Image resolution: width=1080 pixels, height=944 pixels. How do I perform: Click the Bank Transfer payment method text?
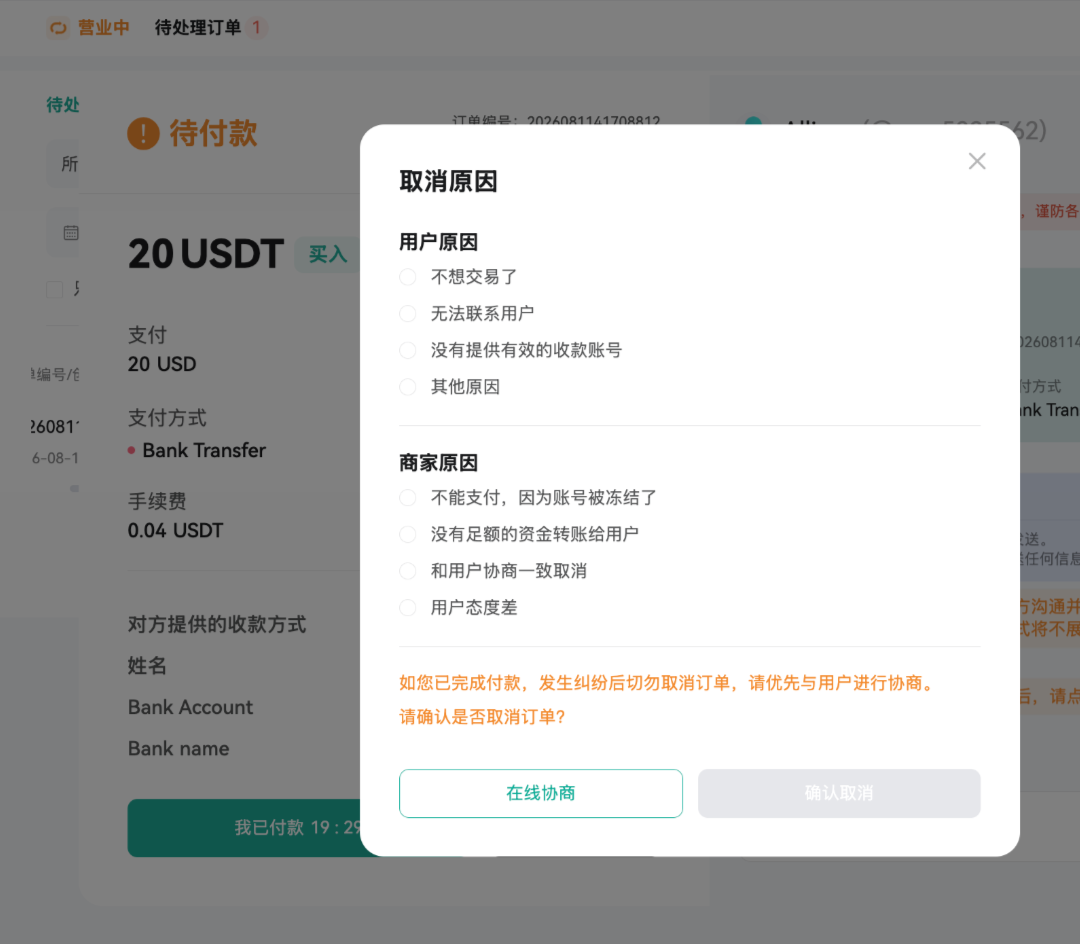204,450
